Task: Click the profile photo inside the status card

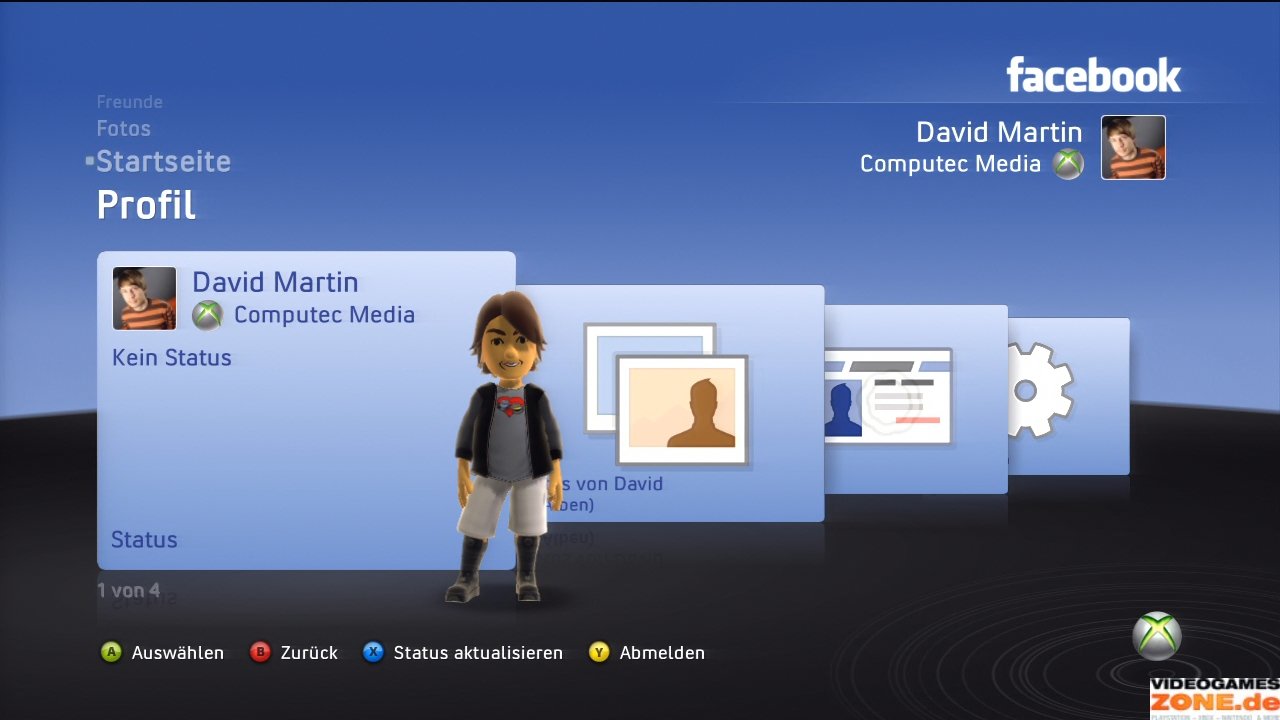Action: click(x=144, y=298)
